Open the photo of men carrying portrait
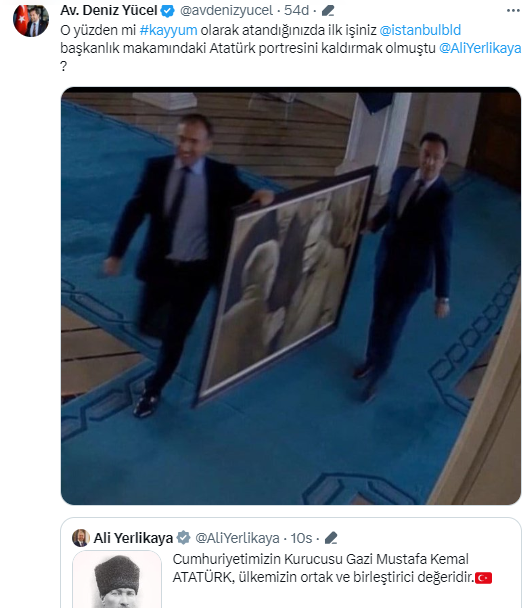This screenshot has width=529, height=608. coord(291,296)
